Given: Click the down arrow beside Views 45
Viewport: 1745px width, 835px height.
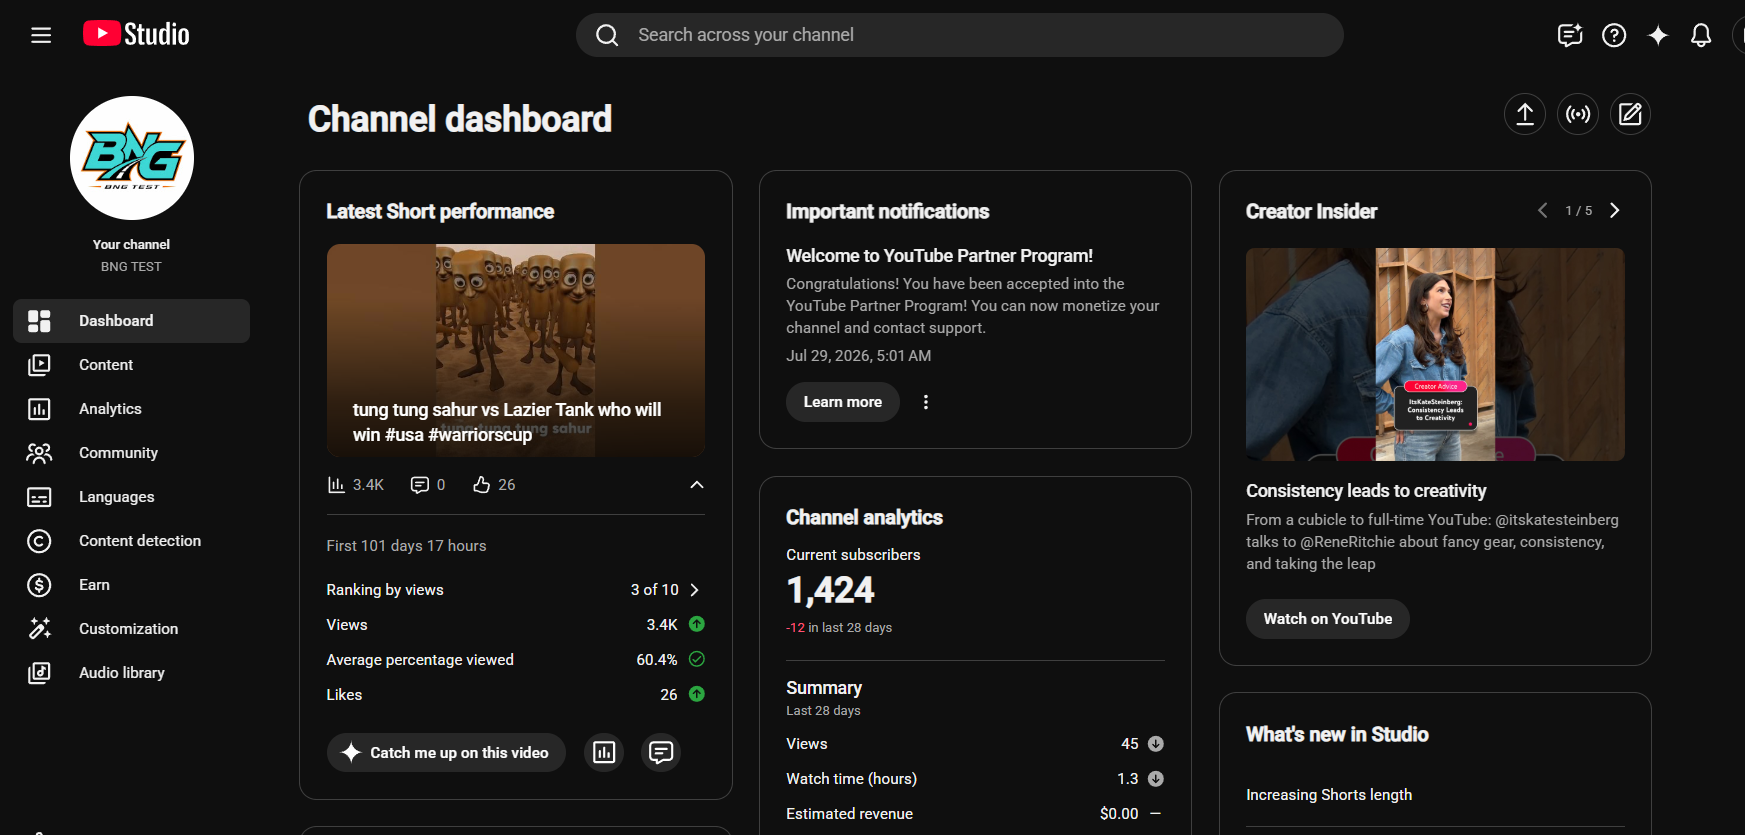Looking at the screenshot, I should click(1156, 744).
